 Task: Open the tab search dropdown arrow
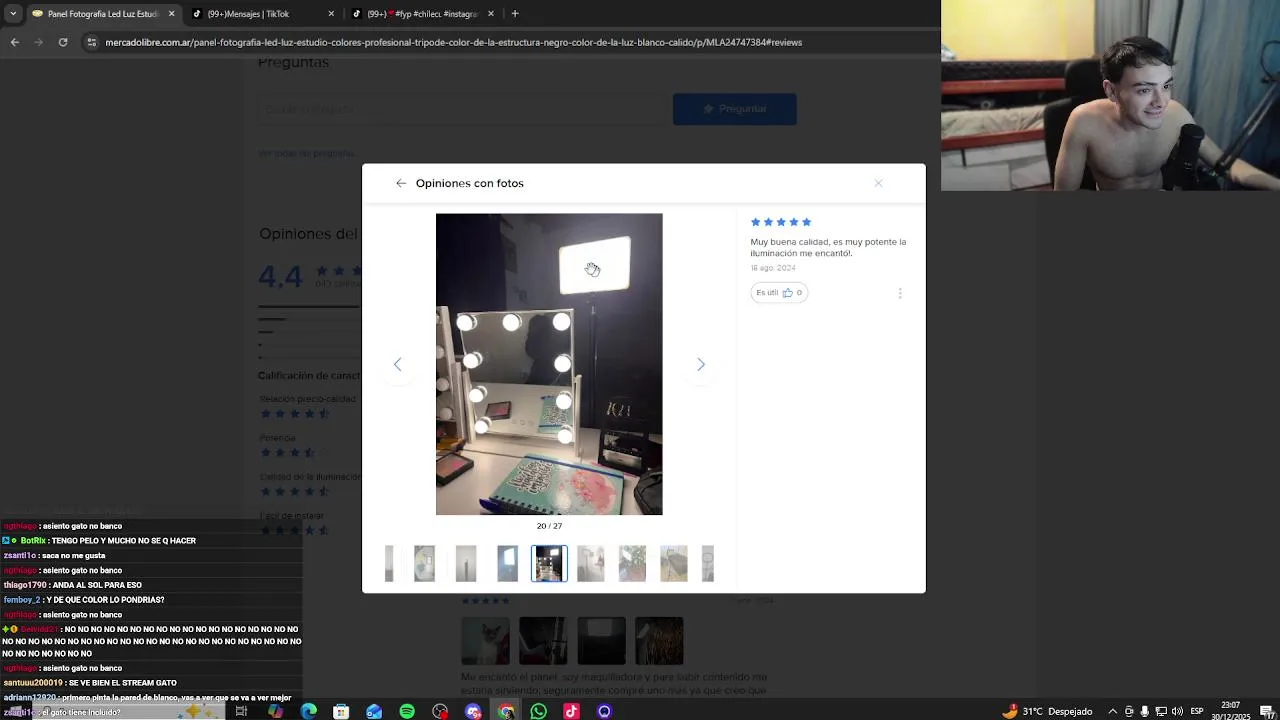[13, 14]
